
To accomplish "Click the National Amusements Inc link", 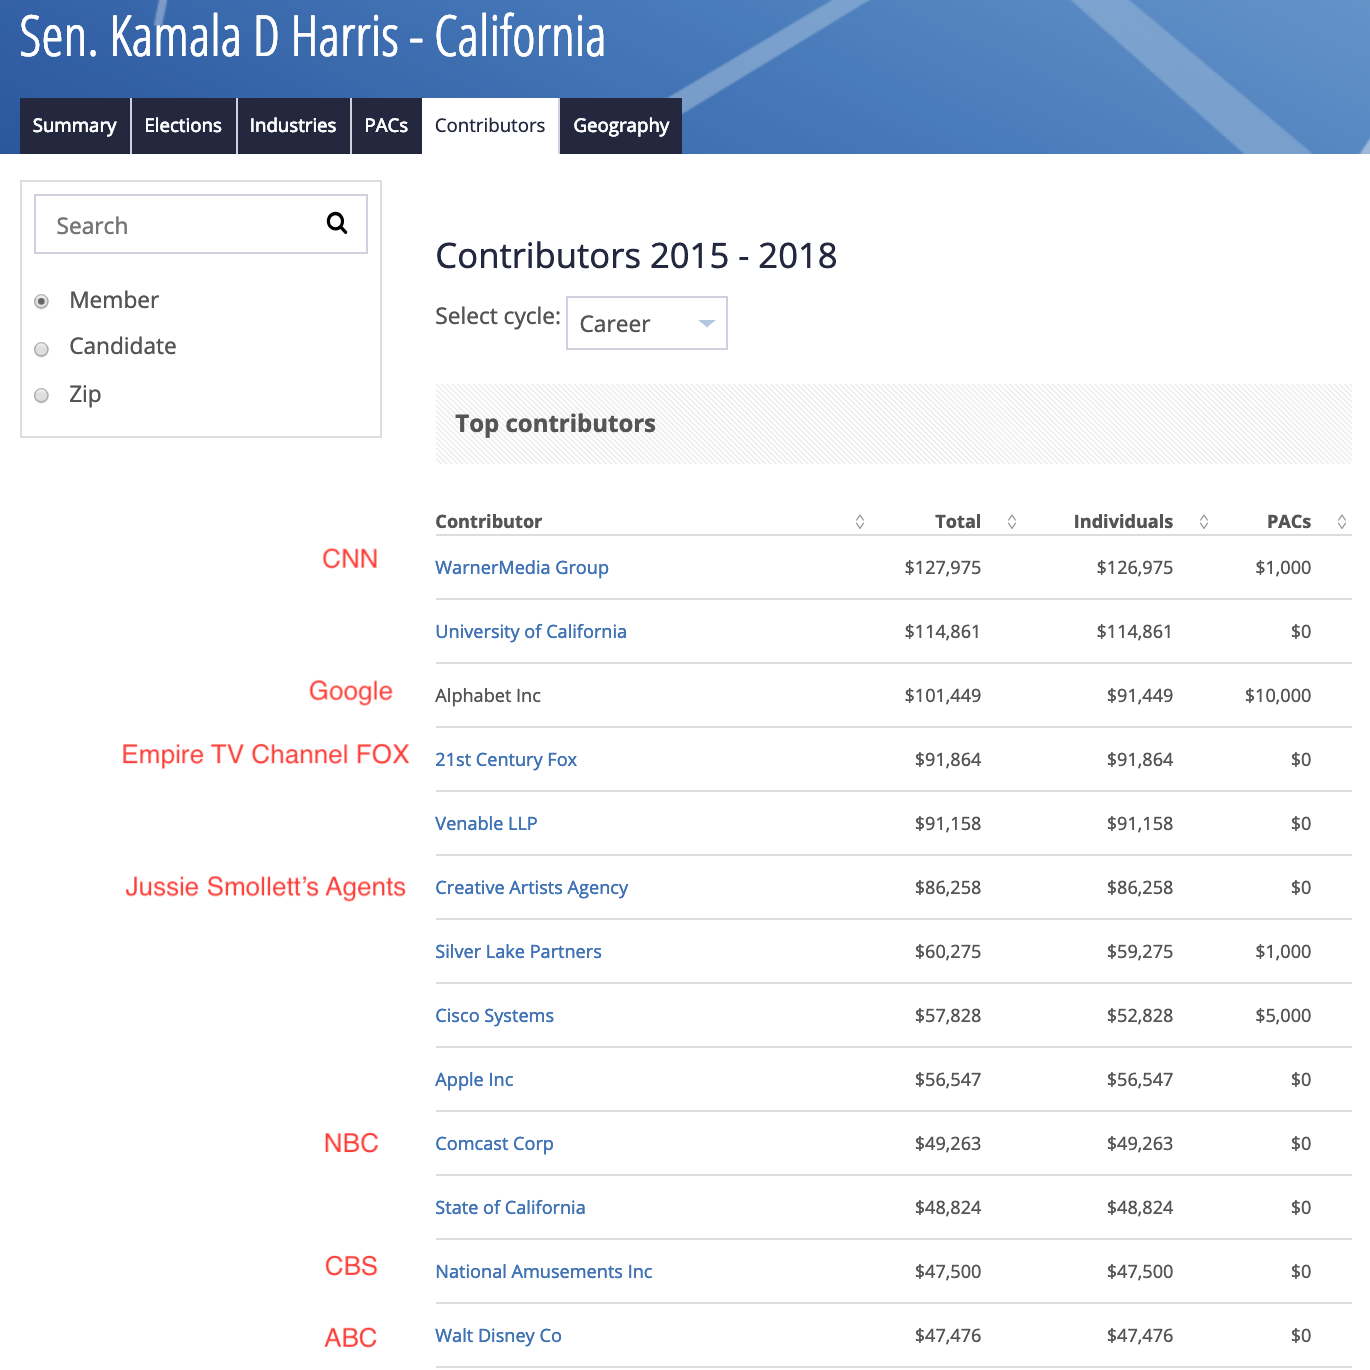I will tap(544, 1272).
